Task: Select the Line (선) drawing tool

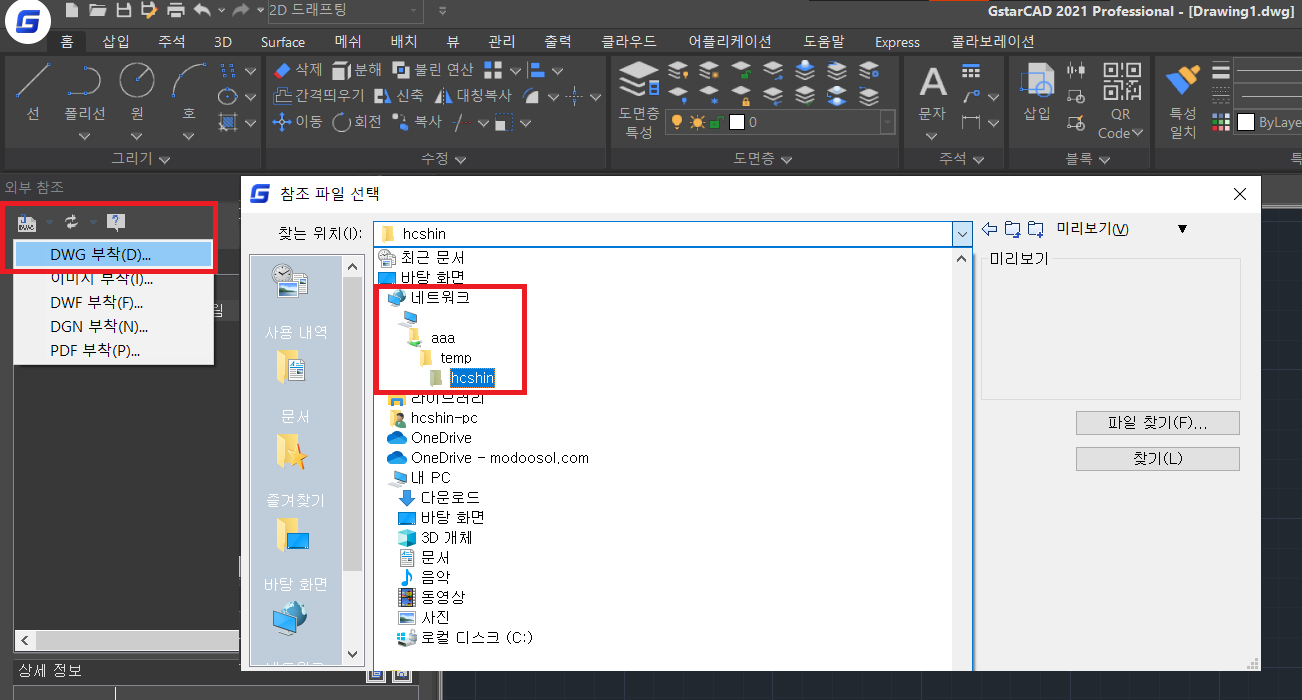Action: tap(33, 93)
